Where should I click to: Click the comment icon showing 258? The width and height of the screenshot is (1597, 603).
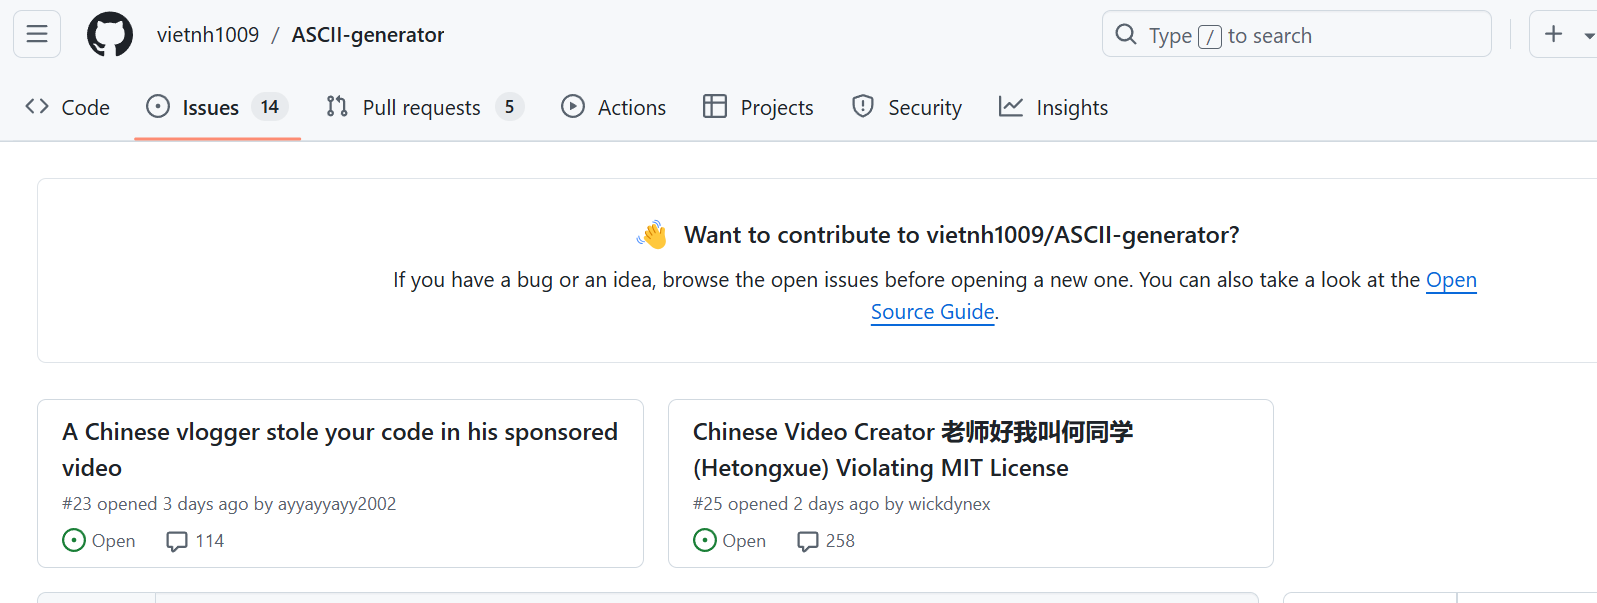pyautogui.click(x=808, y=541)
